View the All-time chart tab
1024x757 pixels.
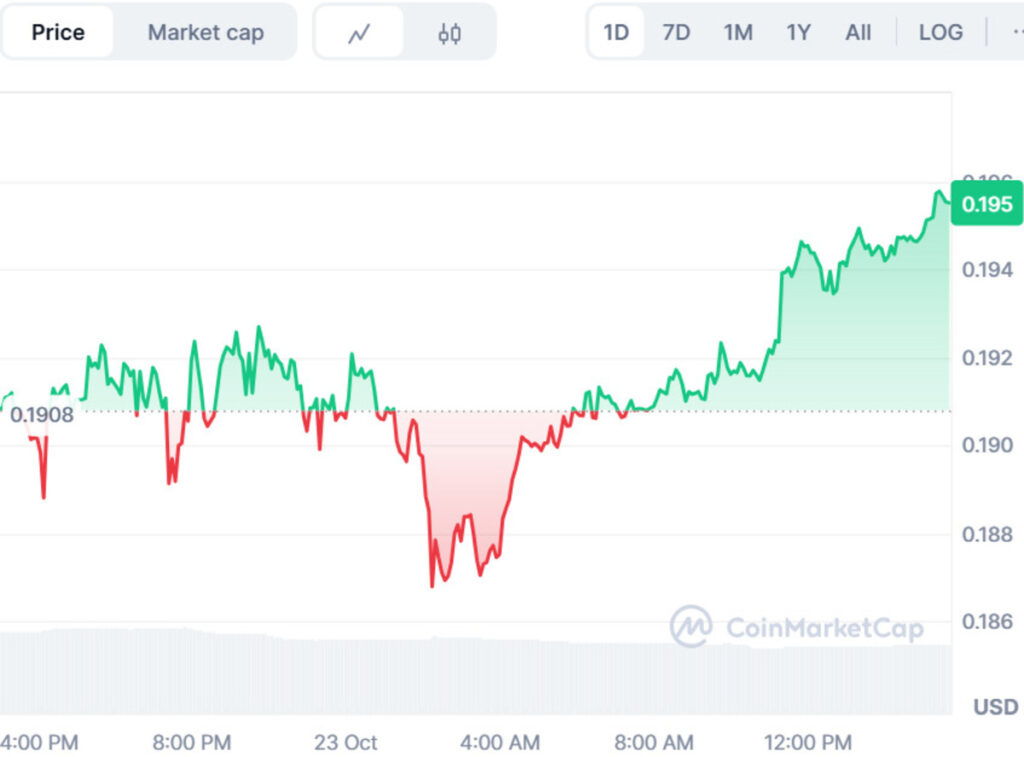pos(856,31)
